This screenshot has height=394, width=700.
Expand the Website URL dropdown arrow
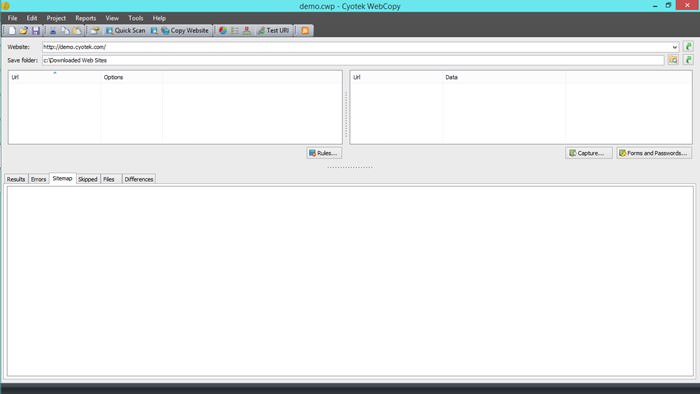click(675, 47)
